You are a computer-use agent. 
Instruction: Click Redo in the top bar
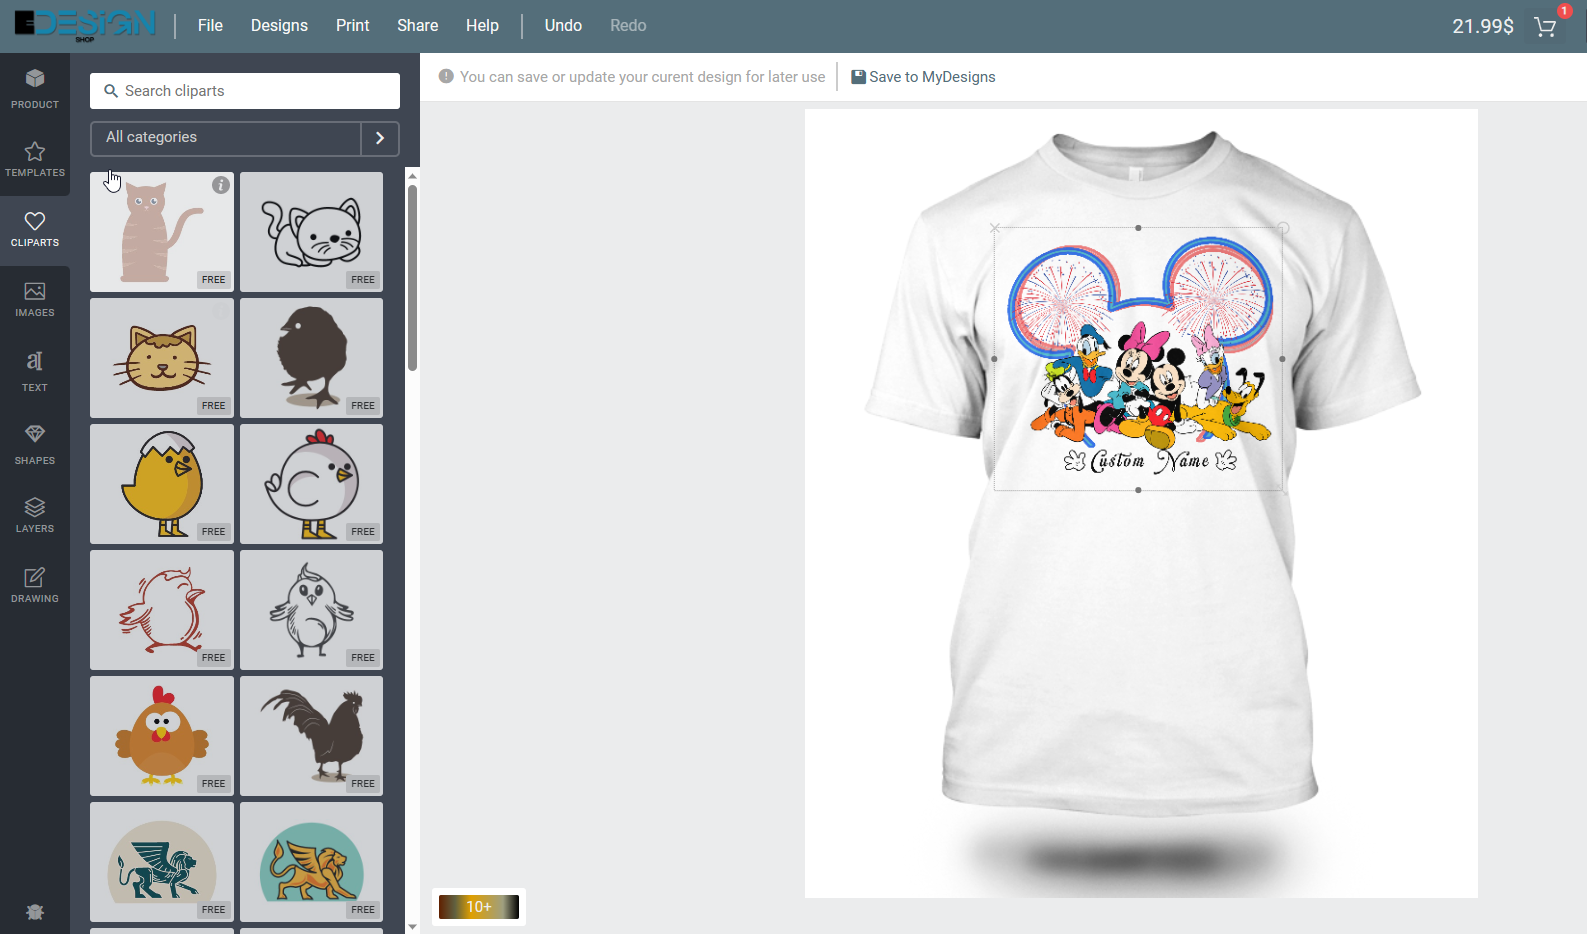pyautogui.click(x=628, y=26)
